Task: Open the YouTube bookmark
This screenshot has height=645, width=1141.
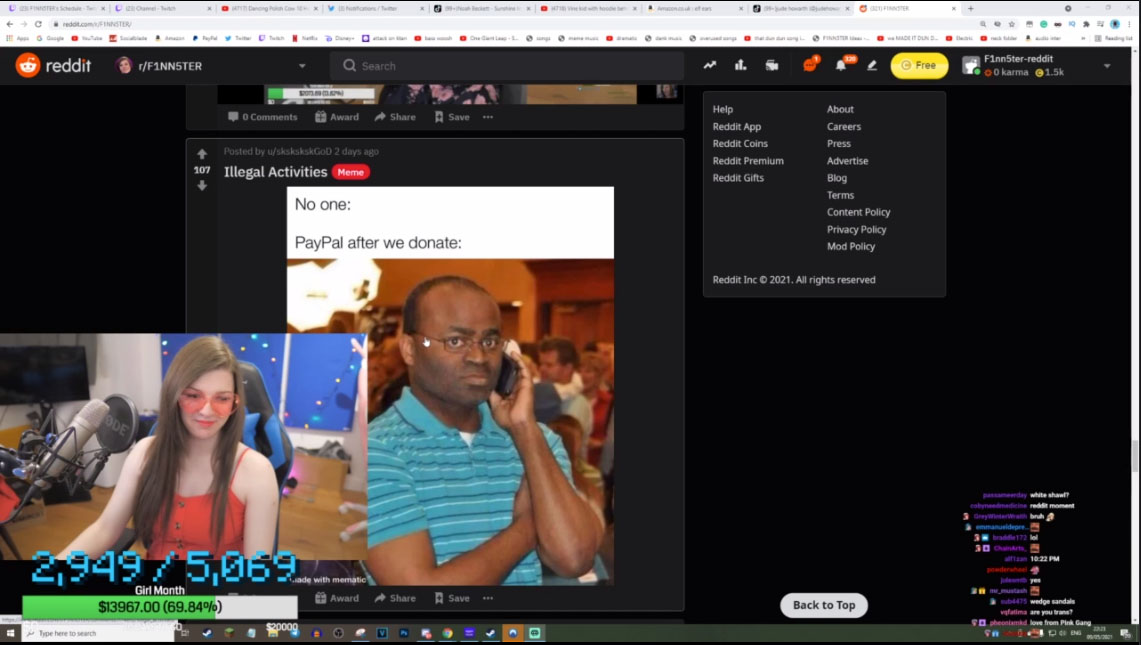Action: pos(87,38)
